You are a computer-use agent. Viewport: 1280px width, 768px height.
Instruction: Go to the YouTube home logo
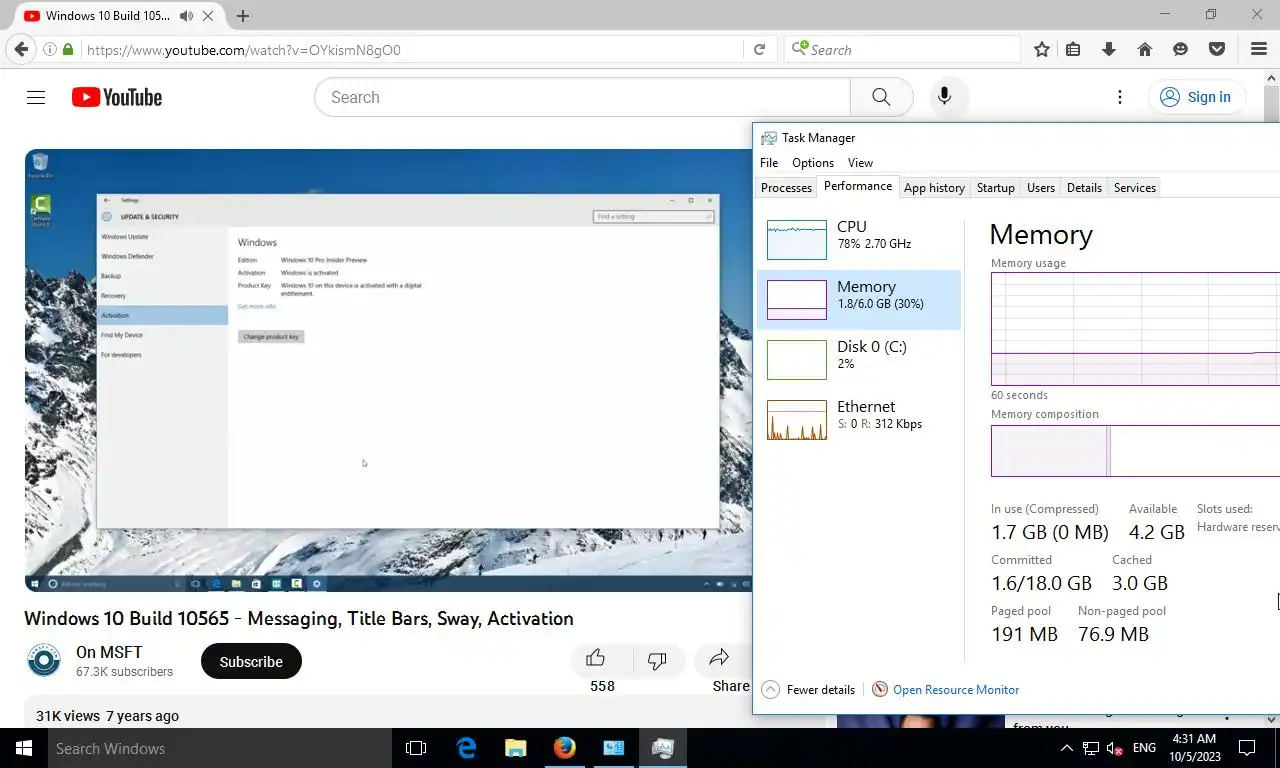(x=116, y=97)
